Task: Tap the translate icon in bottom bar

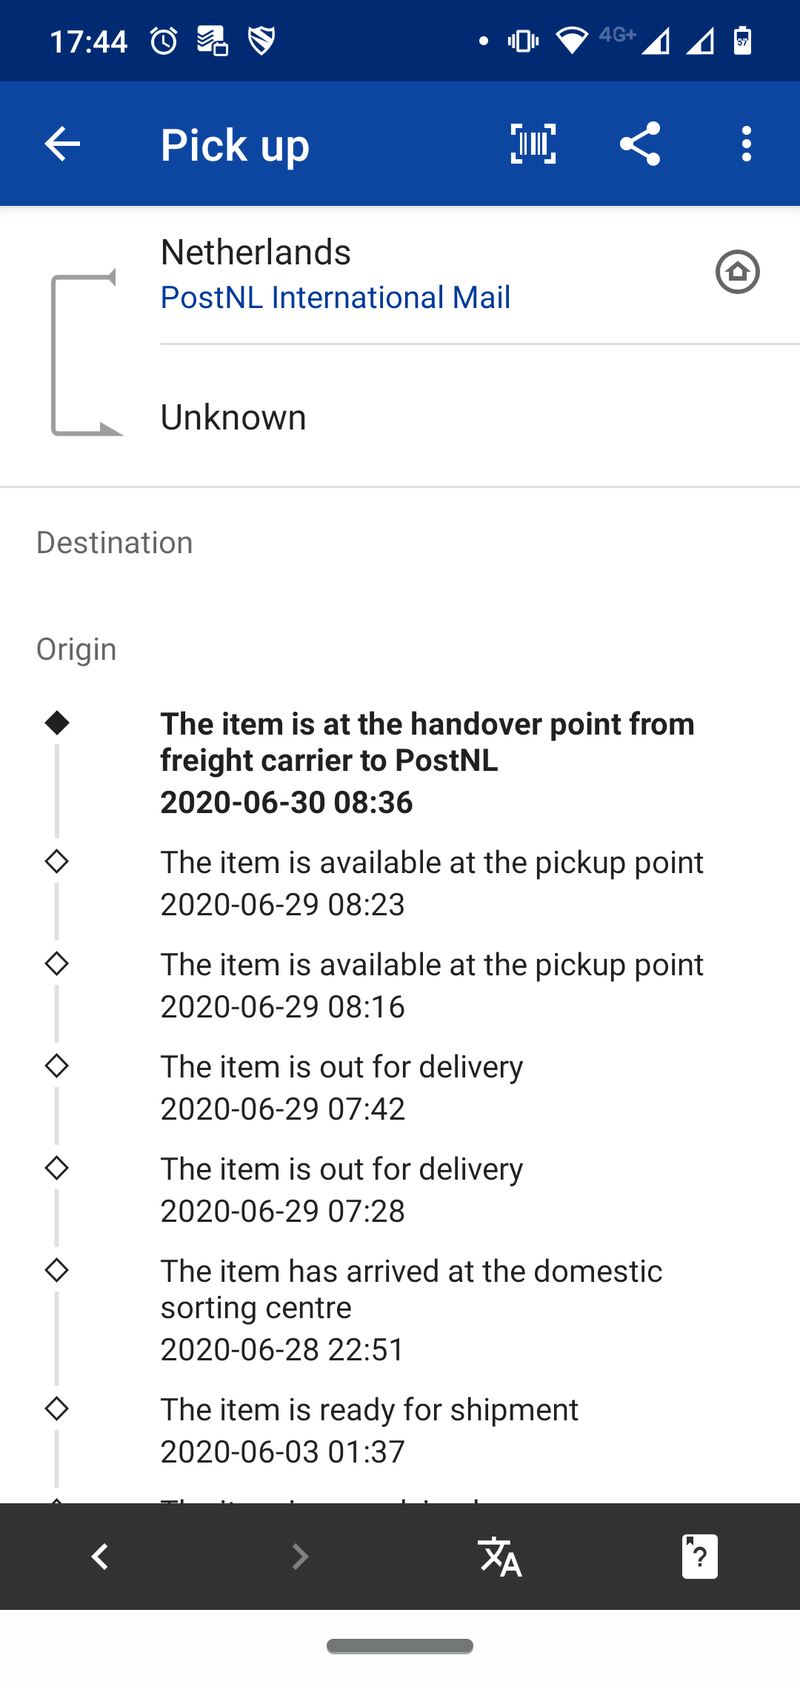Action: pos(499,1556)
